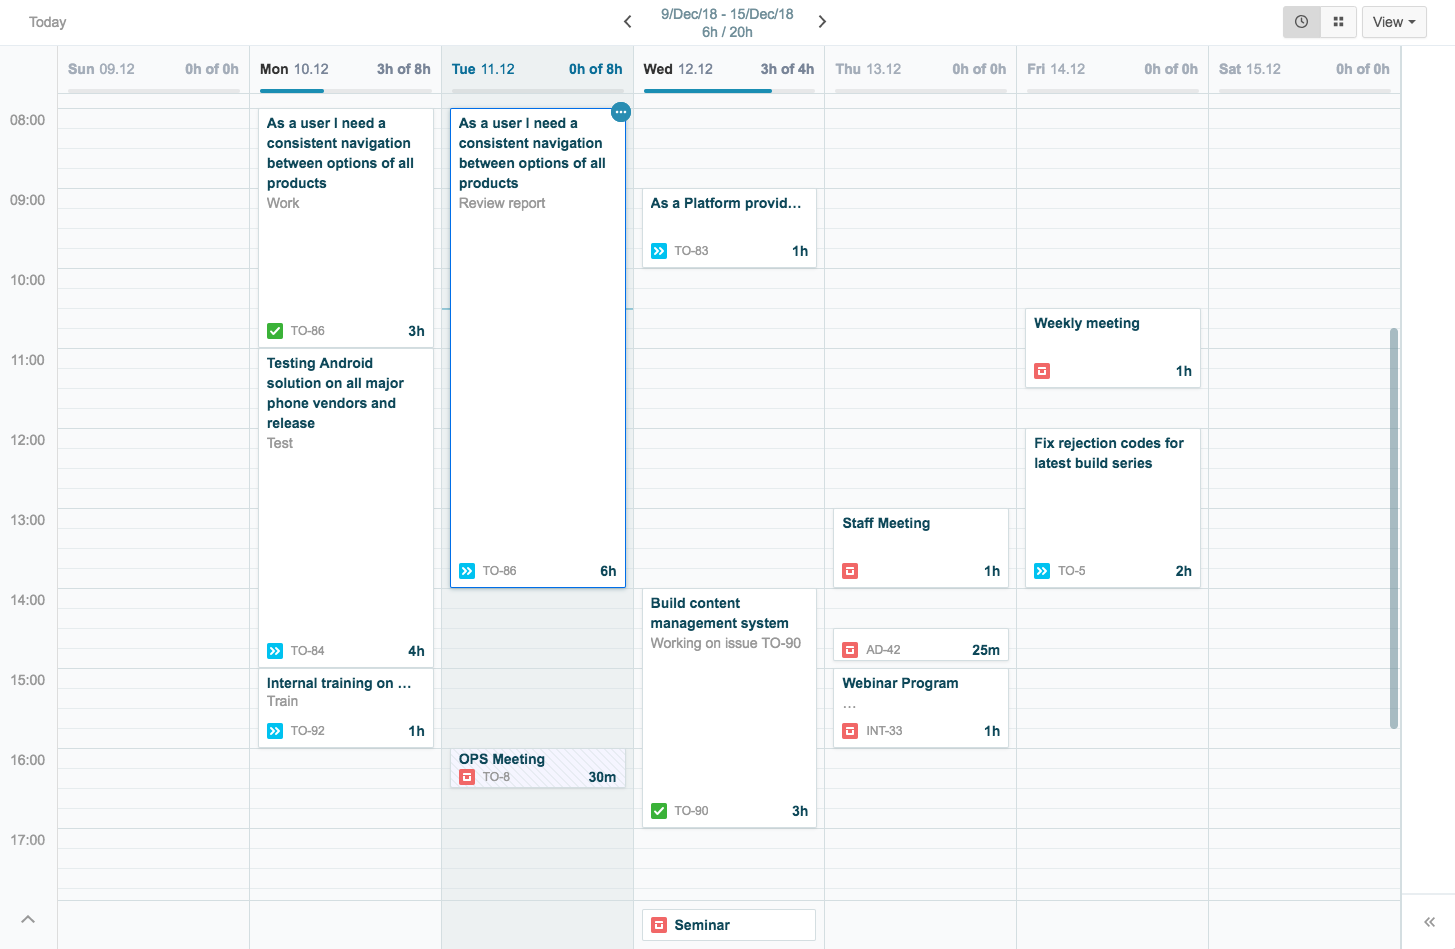Toggle the green completion check on TO-90
1455x949 pixels.
[659, 811]
